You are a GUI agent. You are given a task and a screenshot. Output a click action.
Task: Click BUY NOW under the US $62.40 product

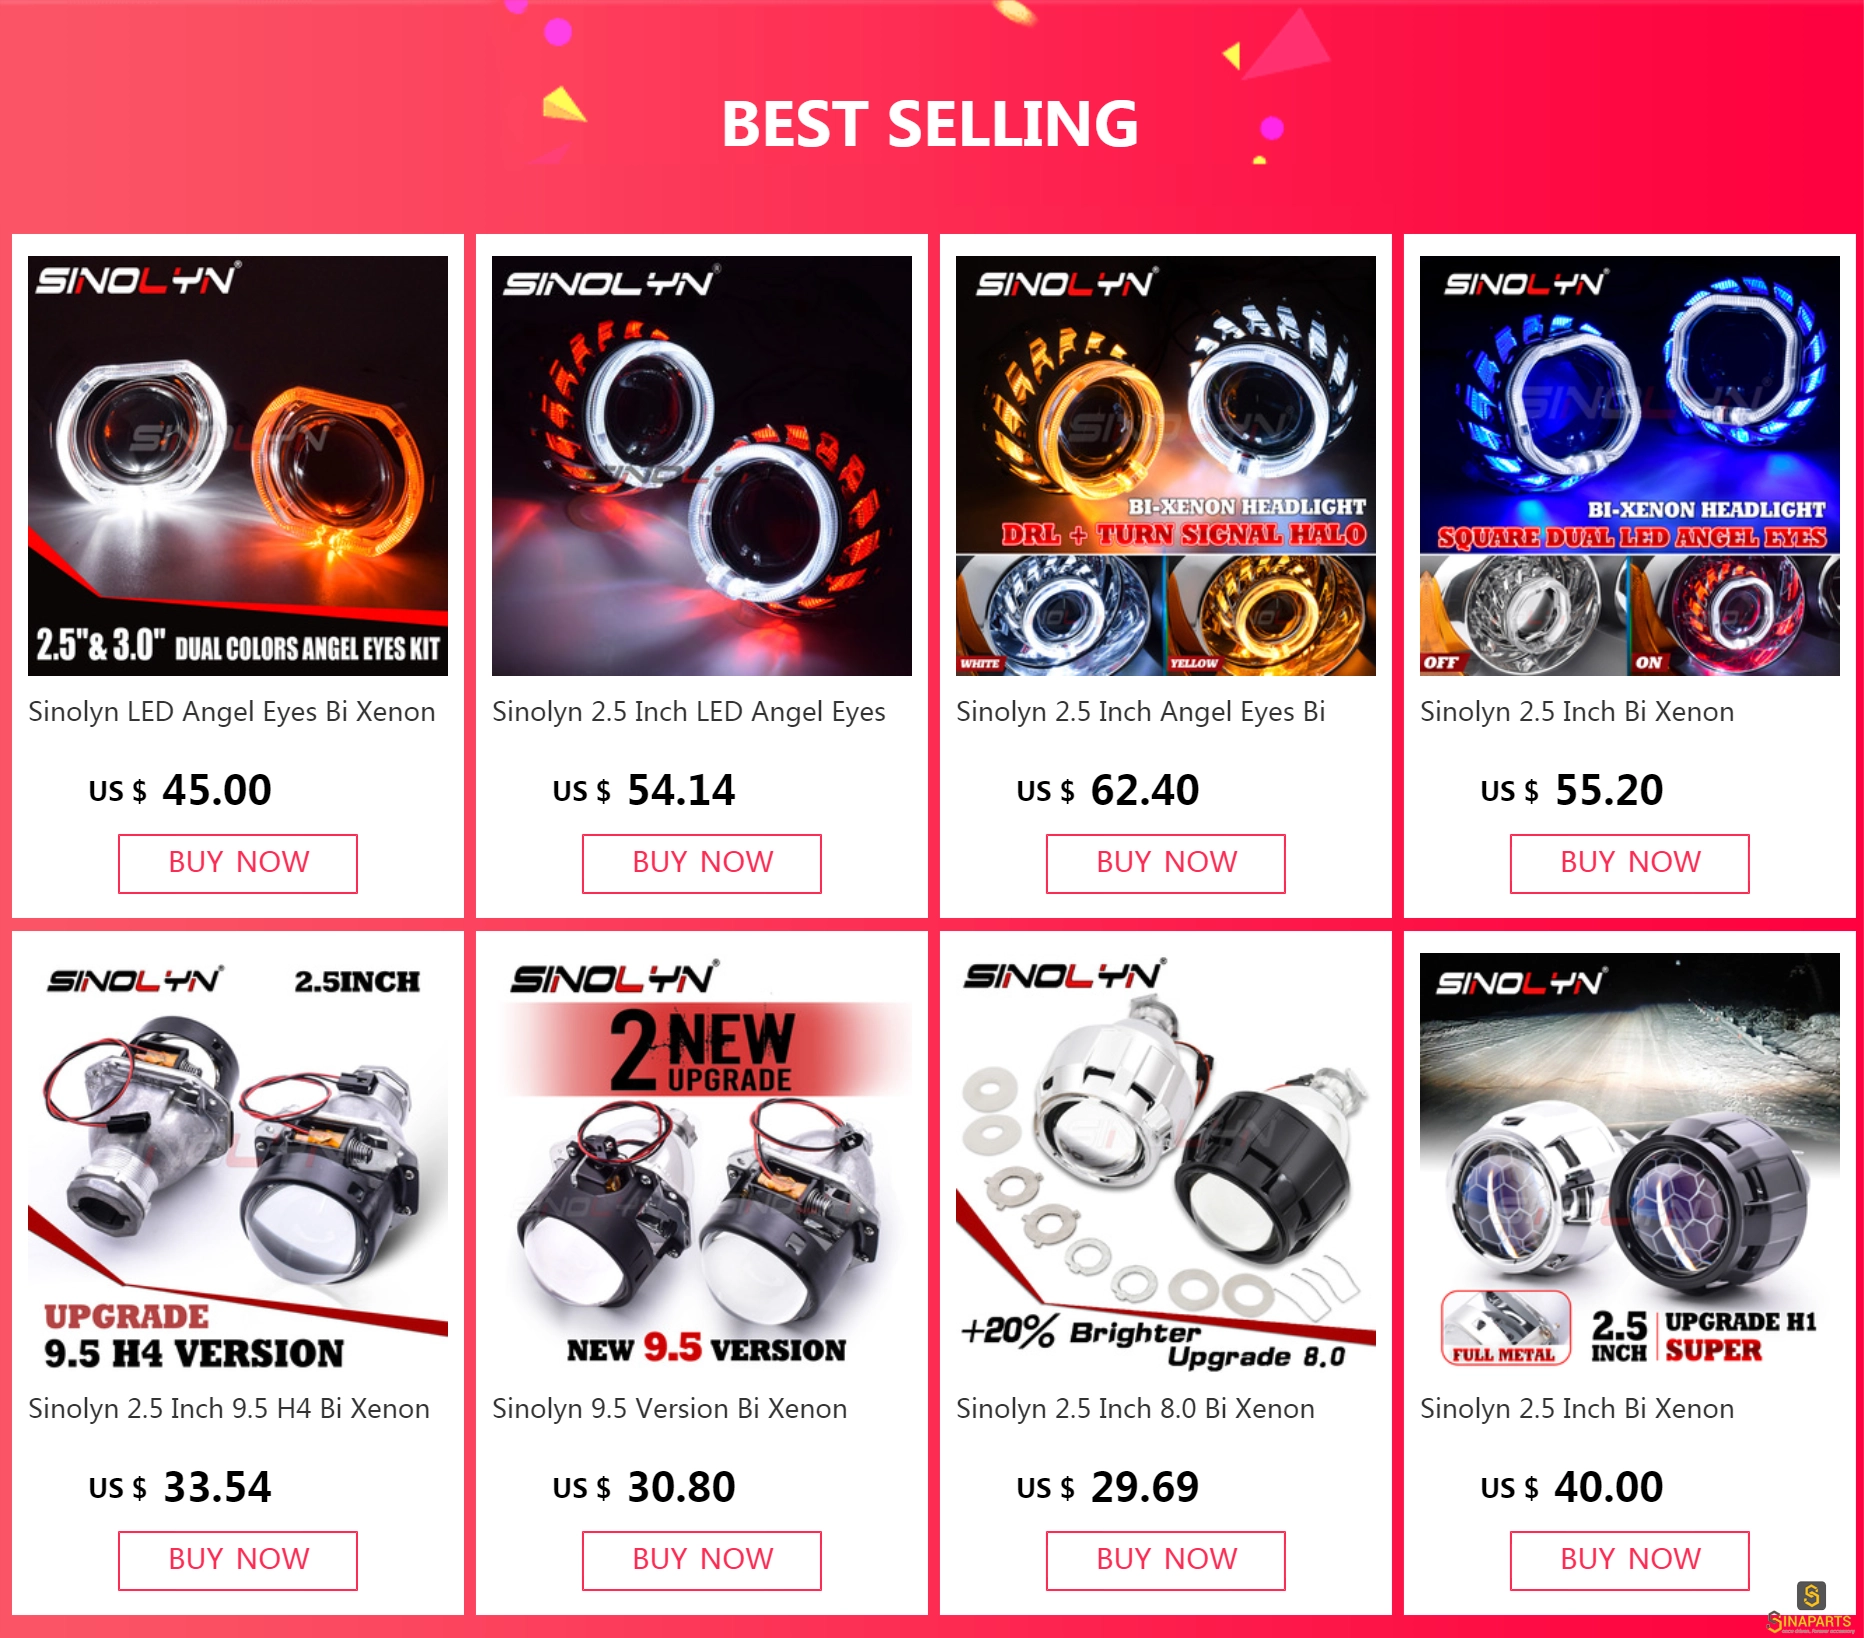click(1166, 863)
